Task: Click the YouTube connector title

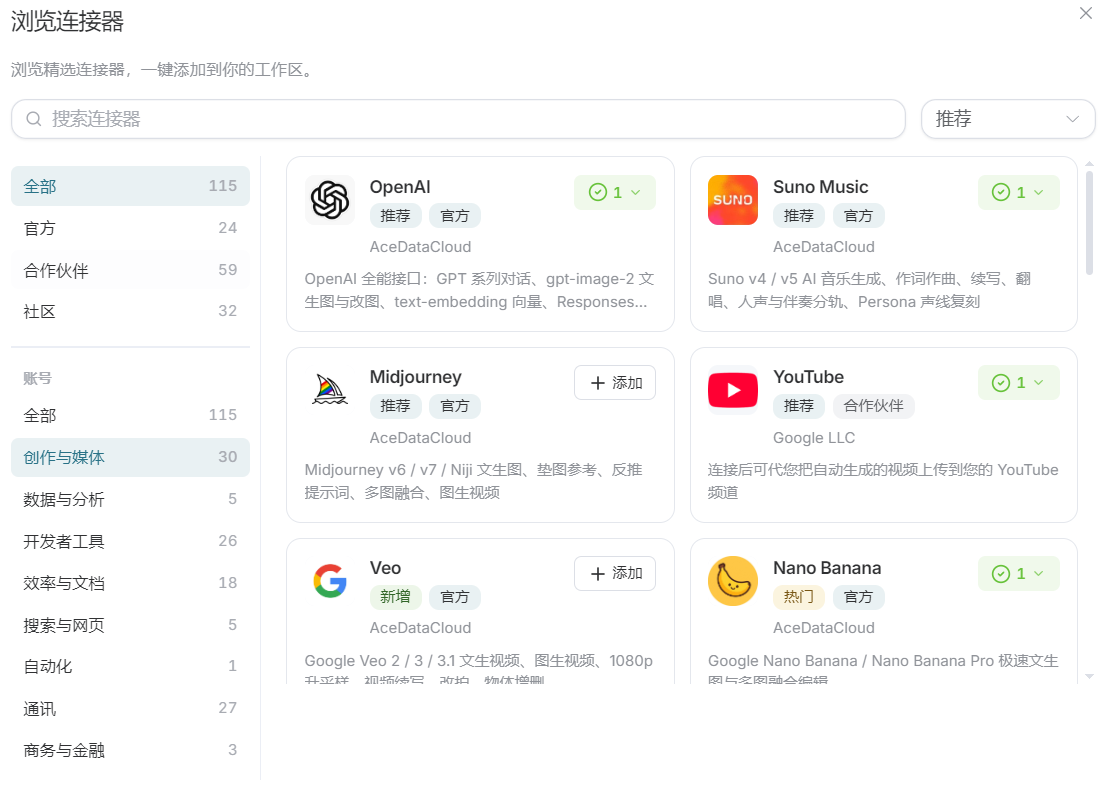Action: click(808, 377)
